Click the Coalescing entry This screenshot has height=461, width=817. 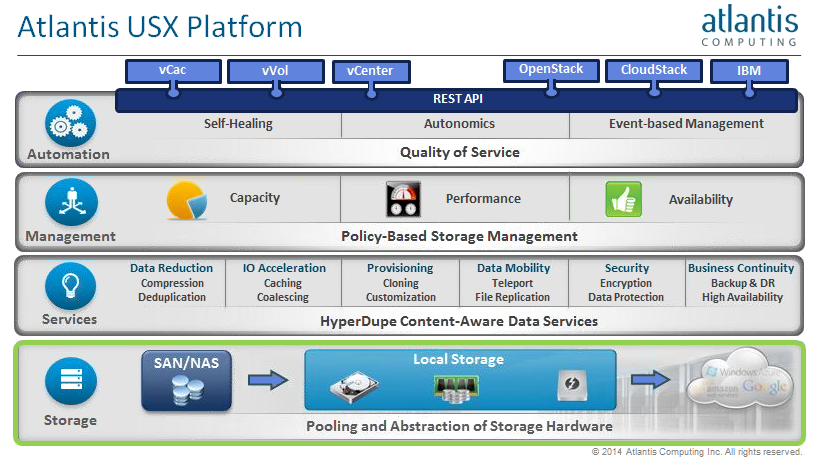click(x=282, y=297)
